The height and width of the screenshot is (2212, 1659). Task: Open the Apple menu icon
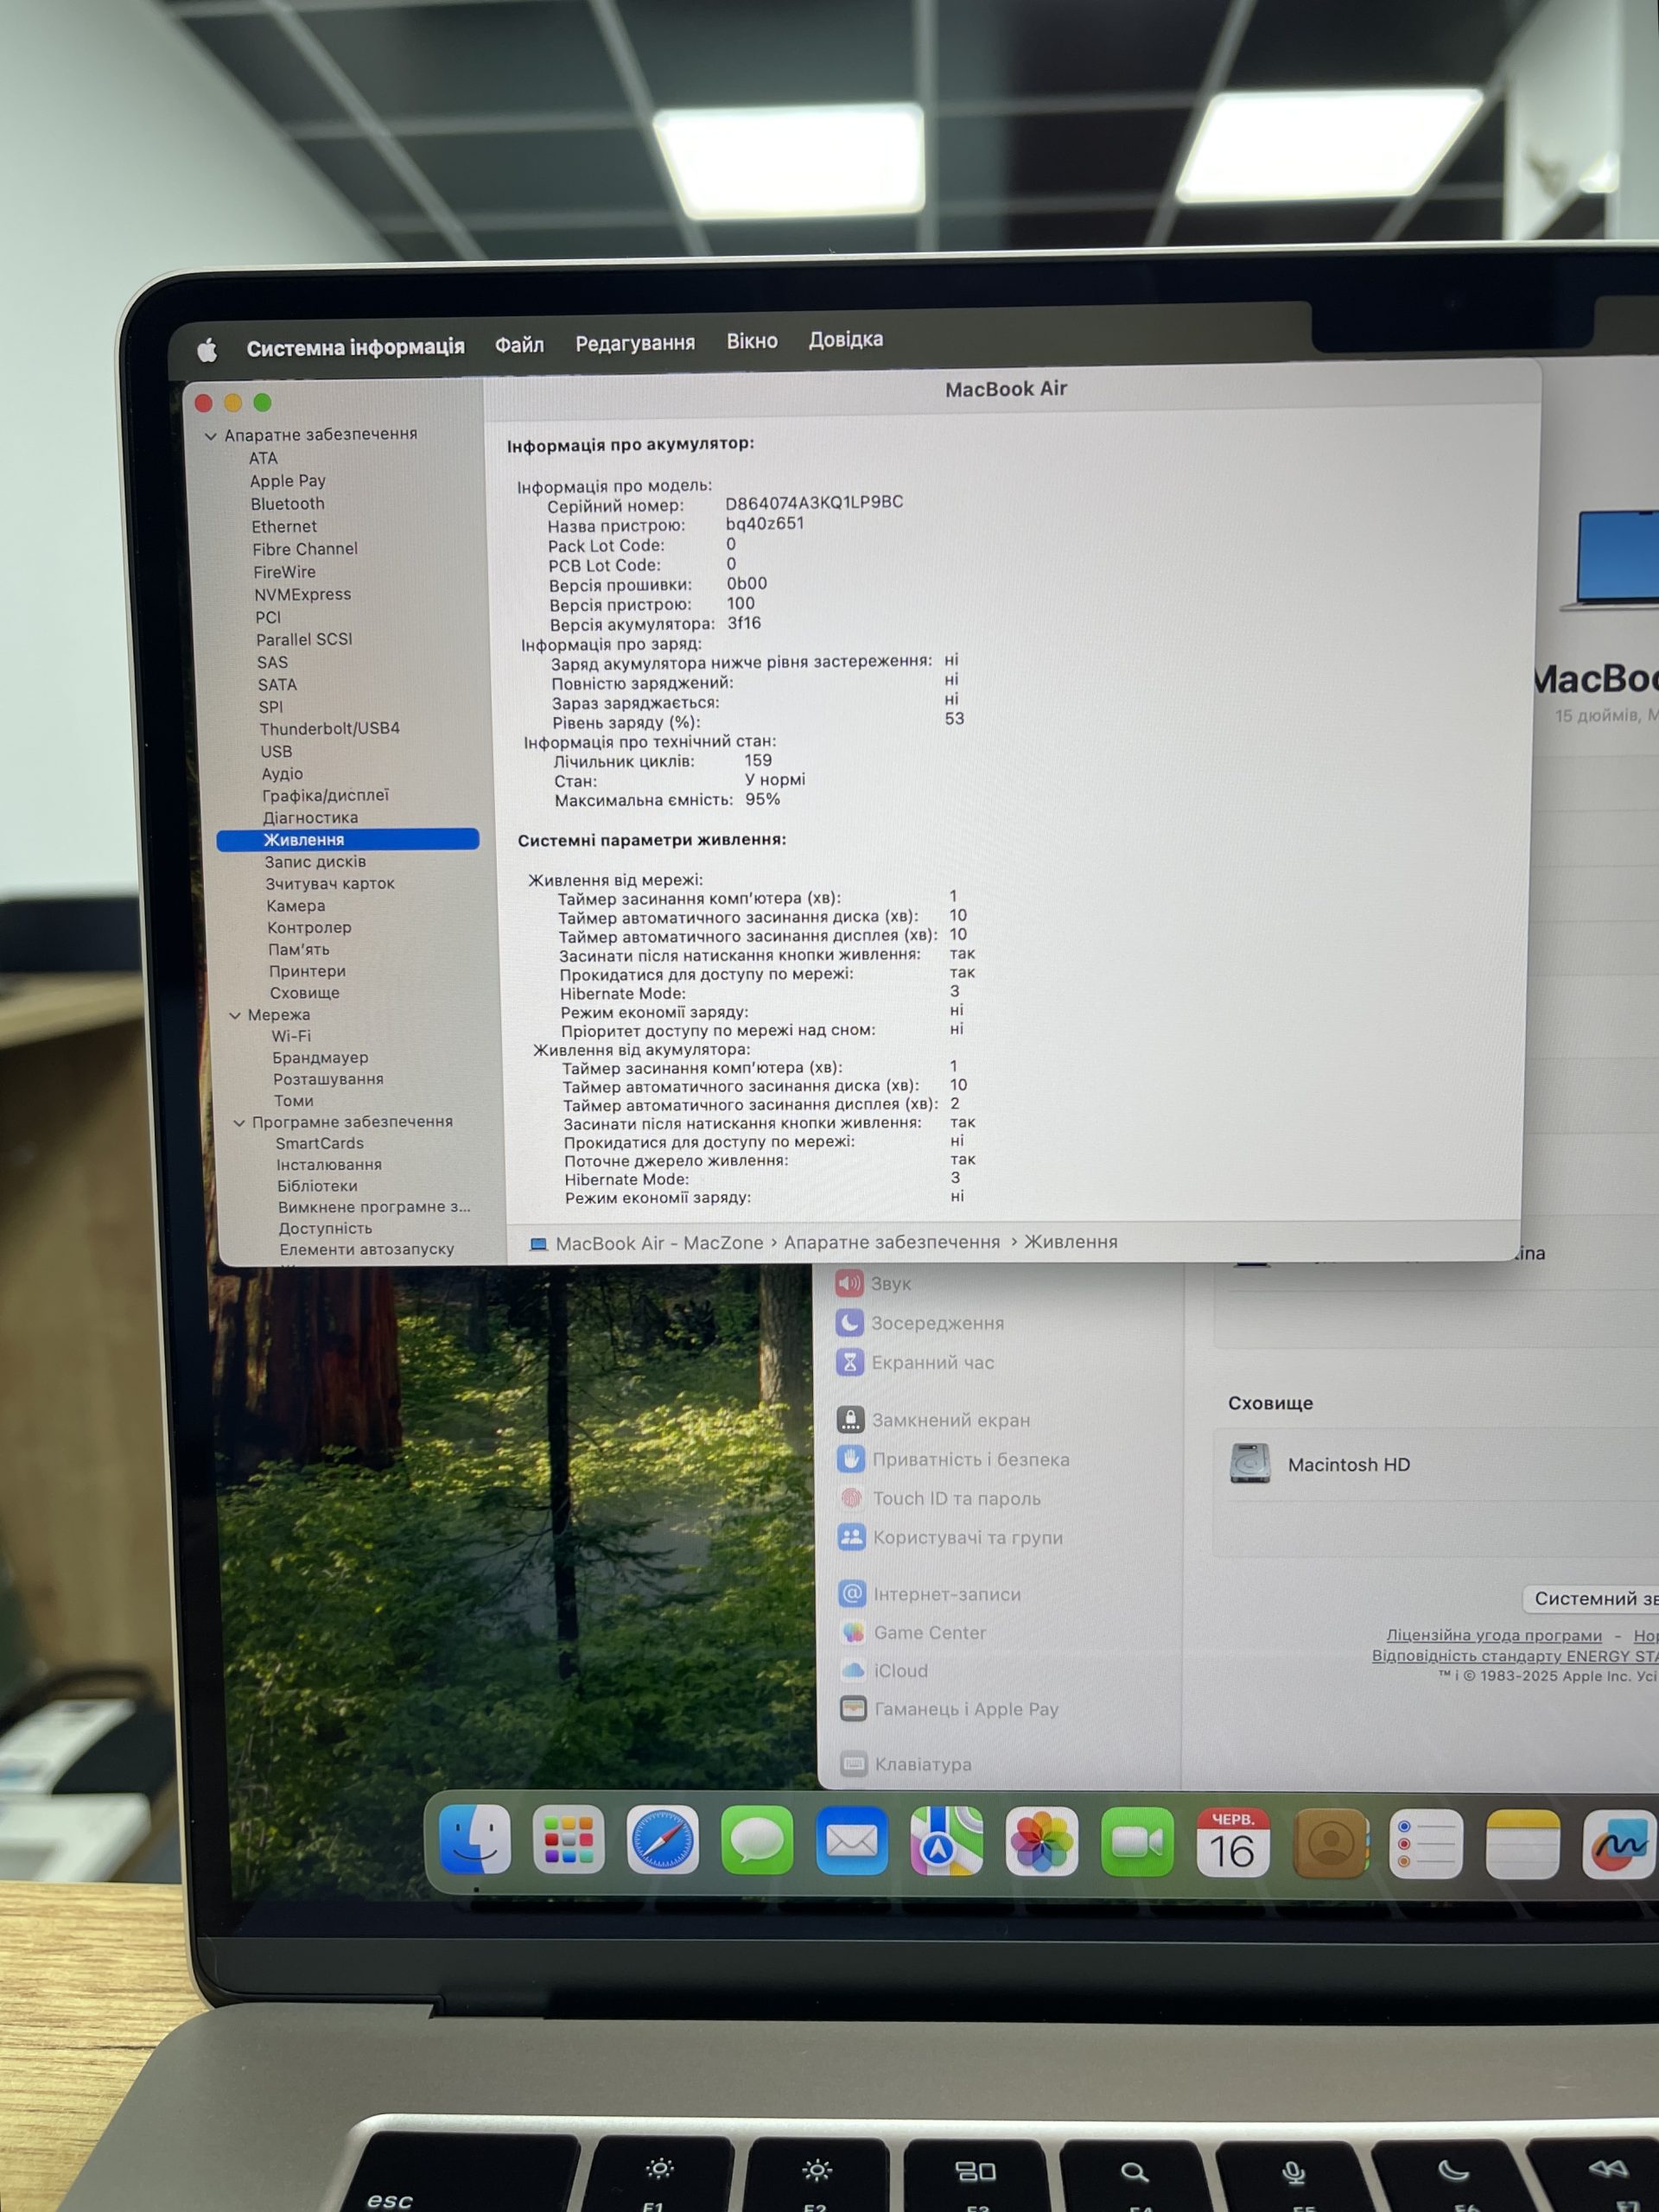(x=207, y=350)
